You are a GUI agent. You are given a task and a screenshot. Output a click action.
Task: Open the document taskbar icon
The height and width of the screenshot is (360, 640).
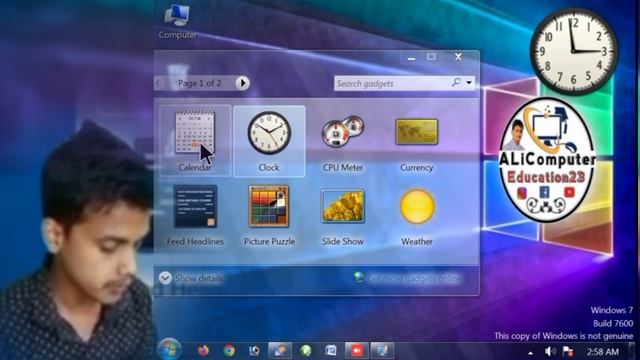331,351
